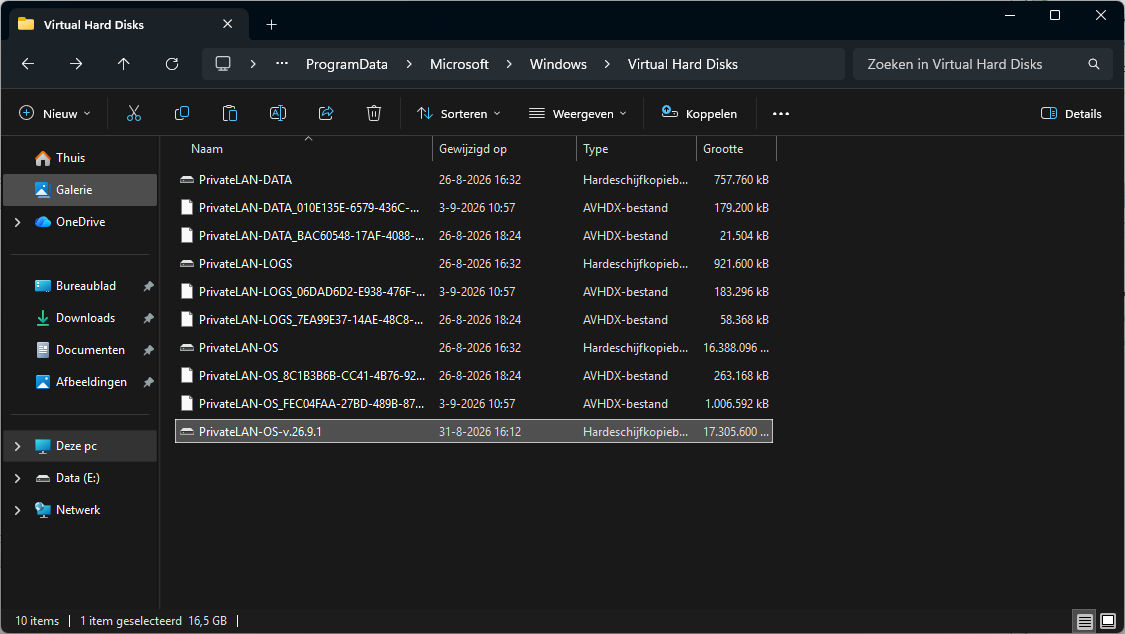Close the Virtual Hard Disks tab
This screenshot has height=634, width=1125.
(x=227, y=24)
